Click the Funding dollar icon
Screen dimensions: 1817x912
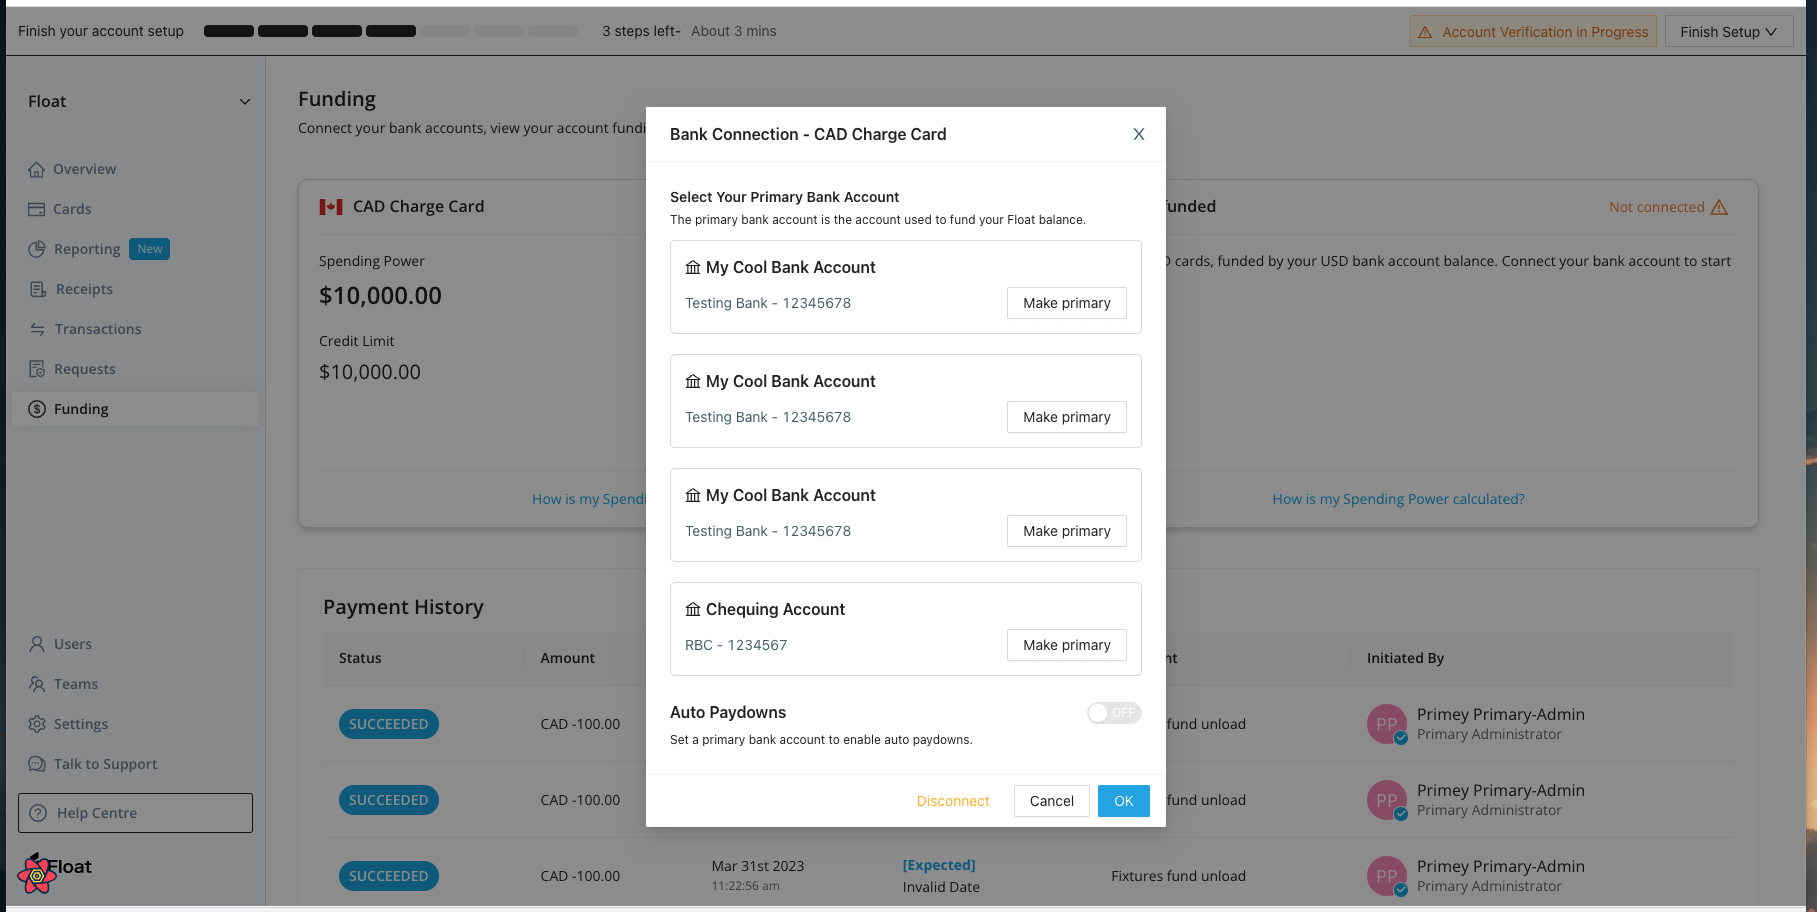click(37, 408)
